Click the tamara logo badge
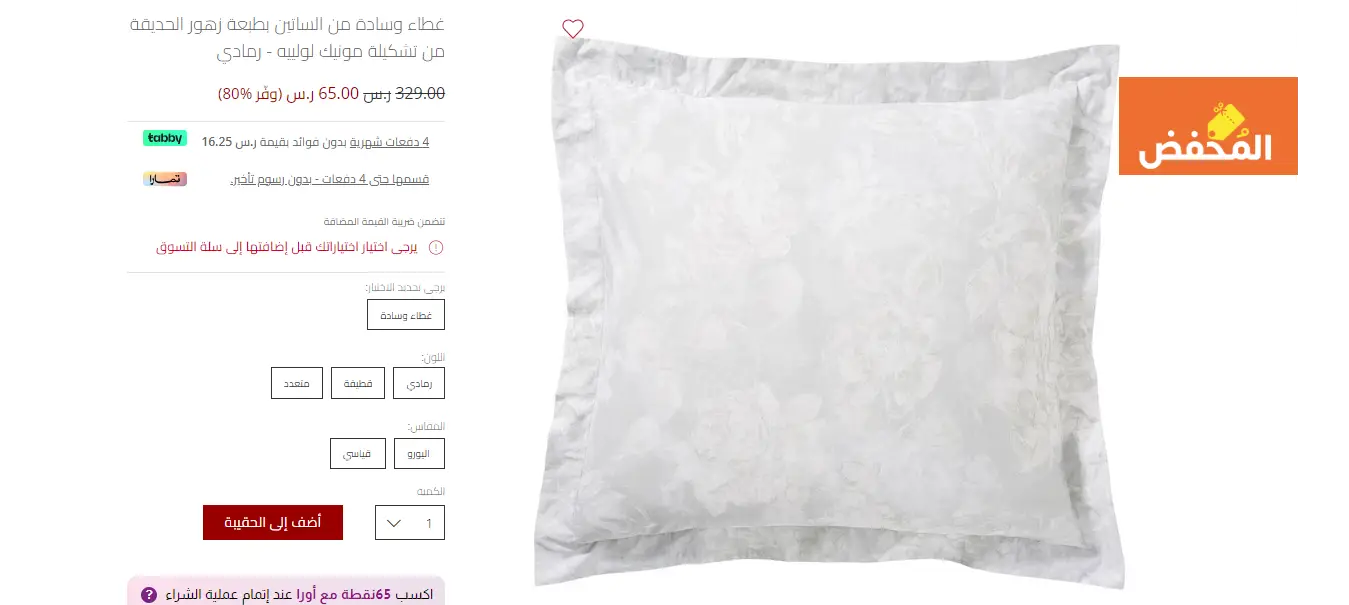The width and height of the screenshot is (1349, 605). pyautogui.click(x=165, y=179)
